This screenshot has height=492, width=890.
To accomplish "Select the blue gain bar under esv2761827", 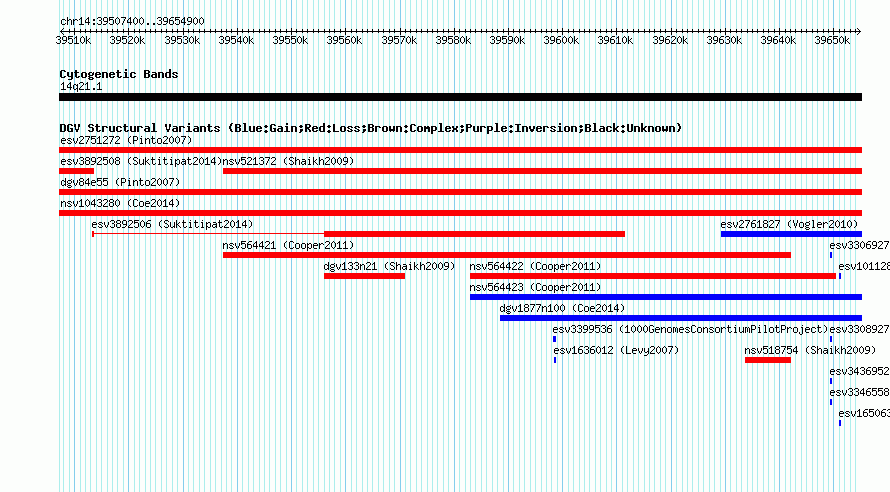I will point(791,234).
